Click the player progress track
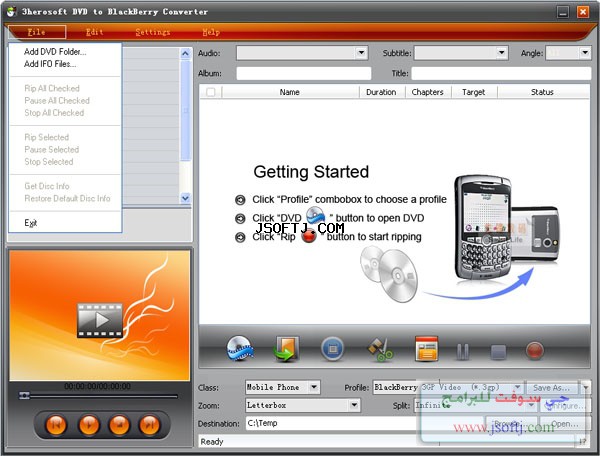This screenshot has width=600, height=456. click(x=99, y=396)
